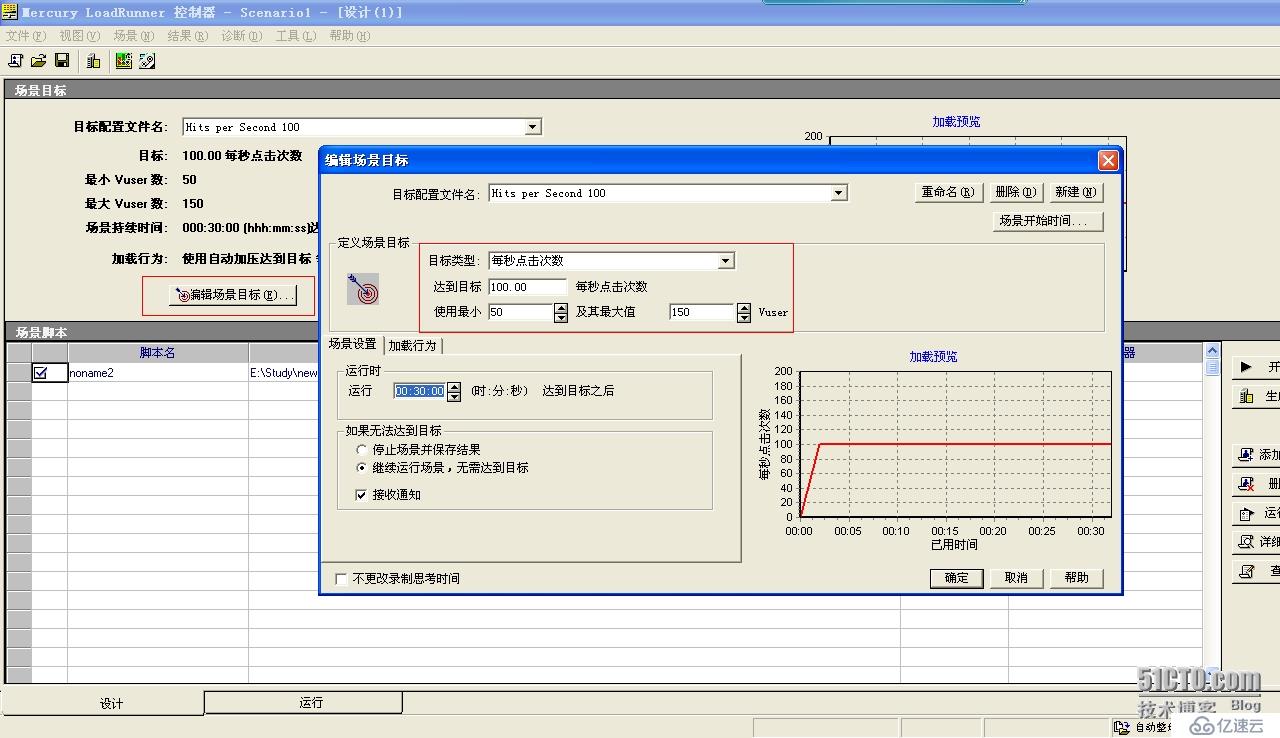
Task: Switch to the 加载行为 tab
Action: tap(412, 345)
